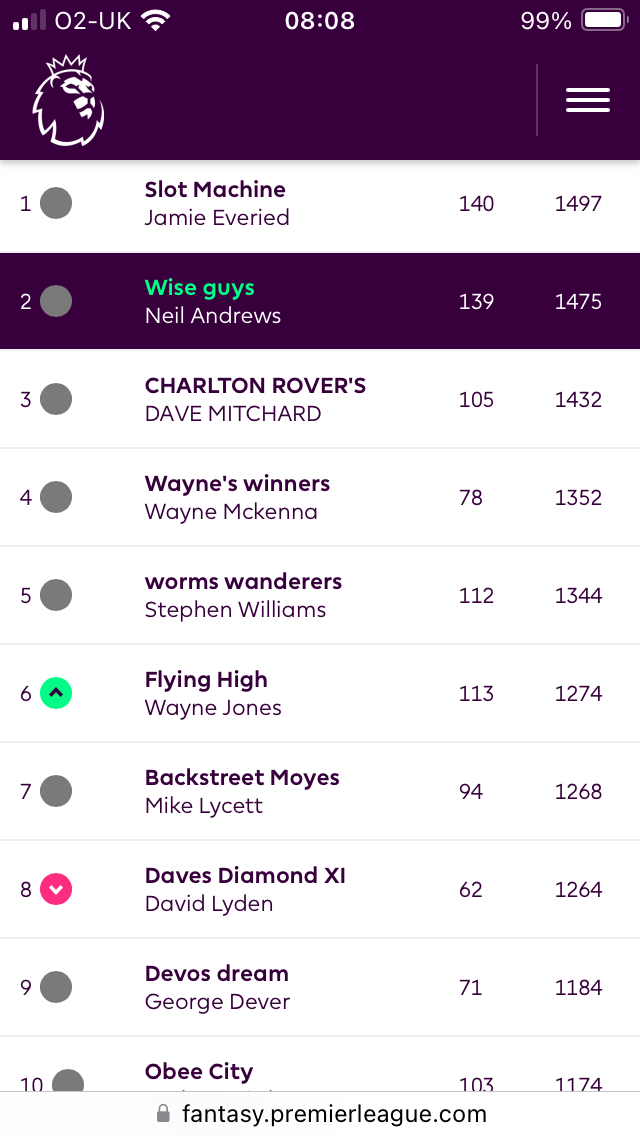
Task: Click grey dot beside Backstreet Moyes
Action: click(56, 791)
